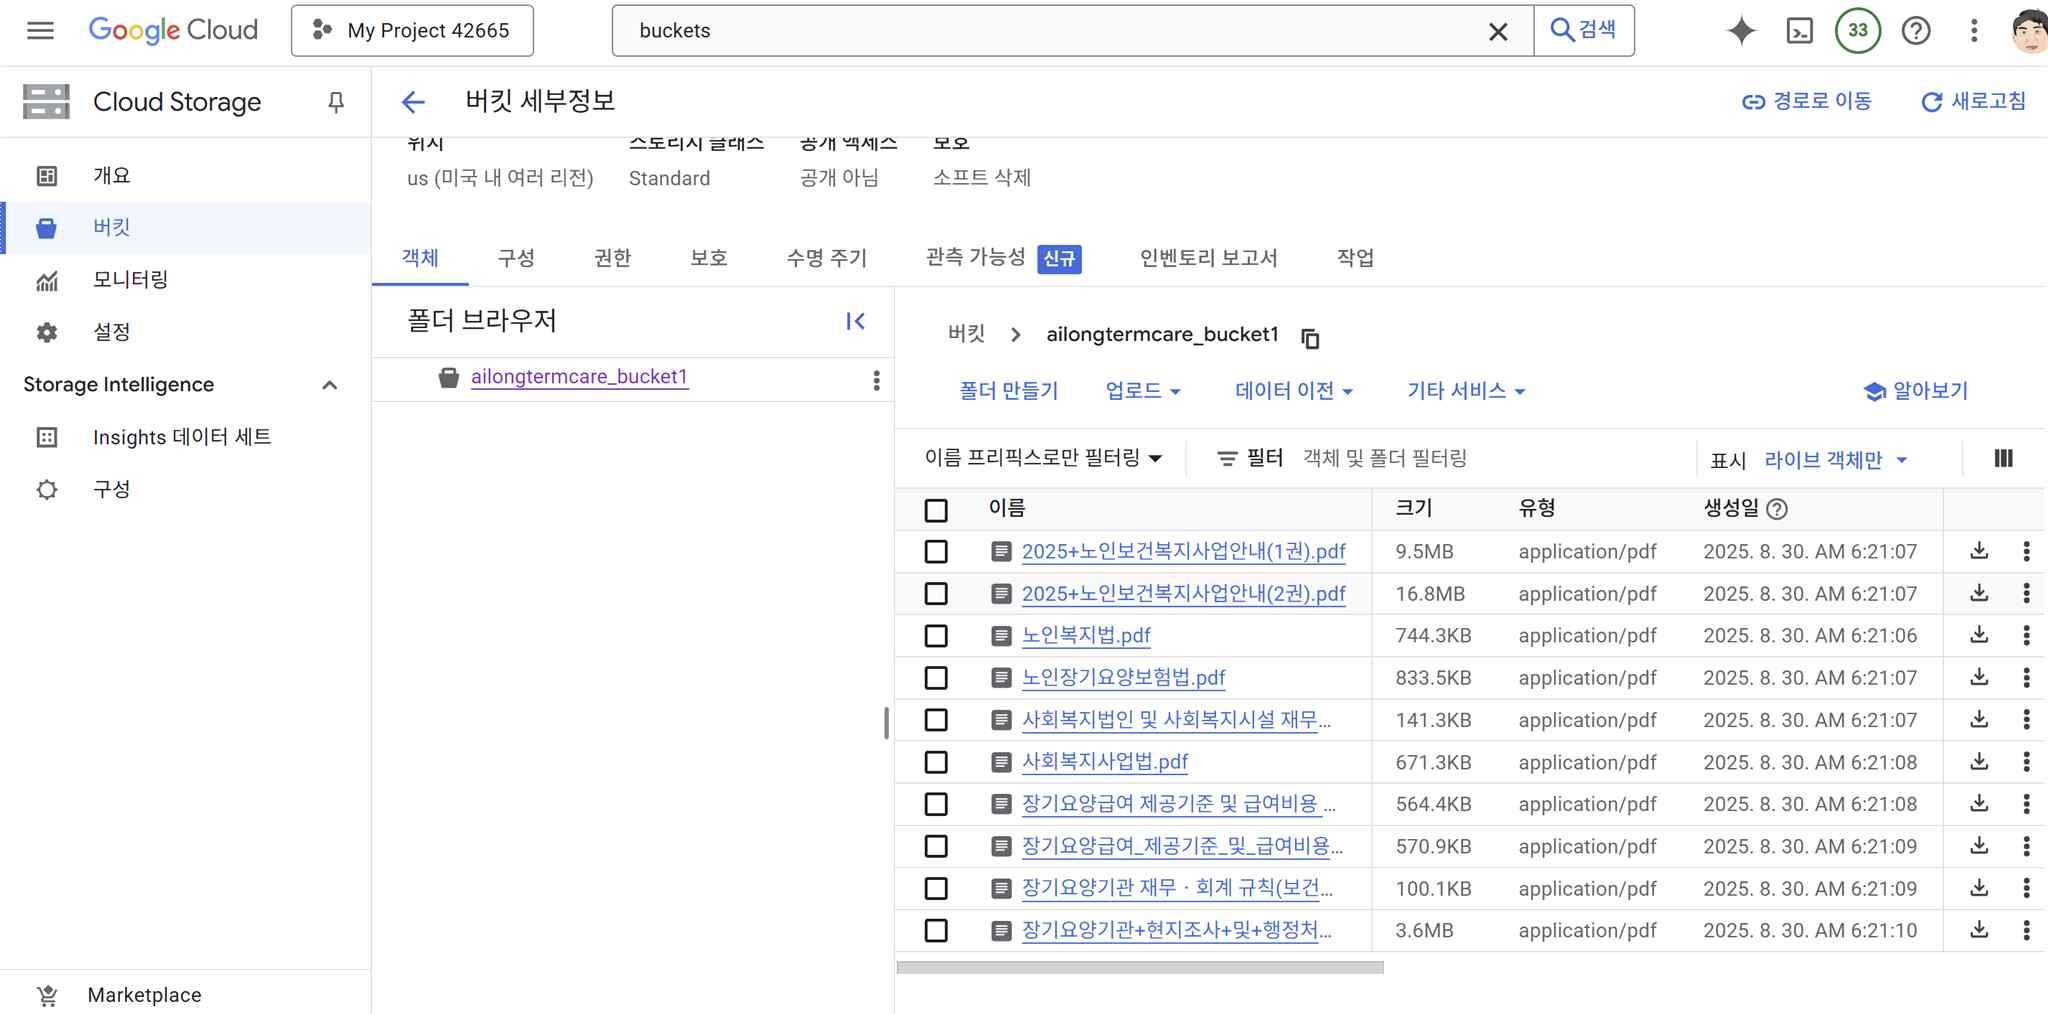Clear the buckets search text

coord(1497,31)
